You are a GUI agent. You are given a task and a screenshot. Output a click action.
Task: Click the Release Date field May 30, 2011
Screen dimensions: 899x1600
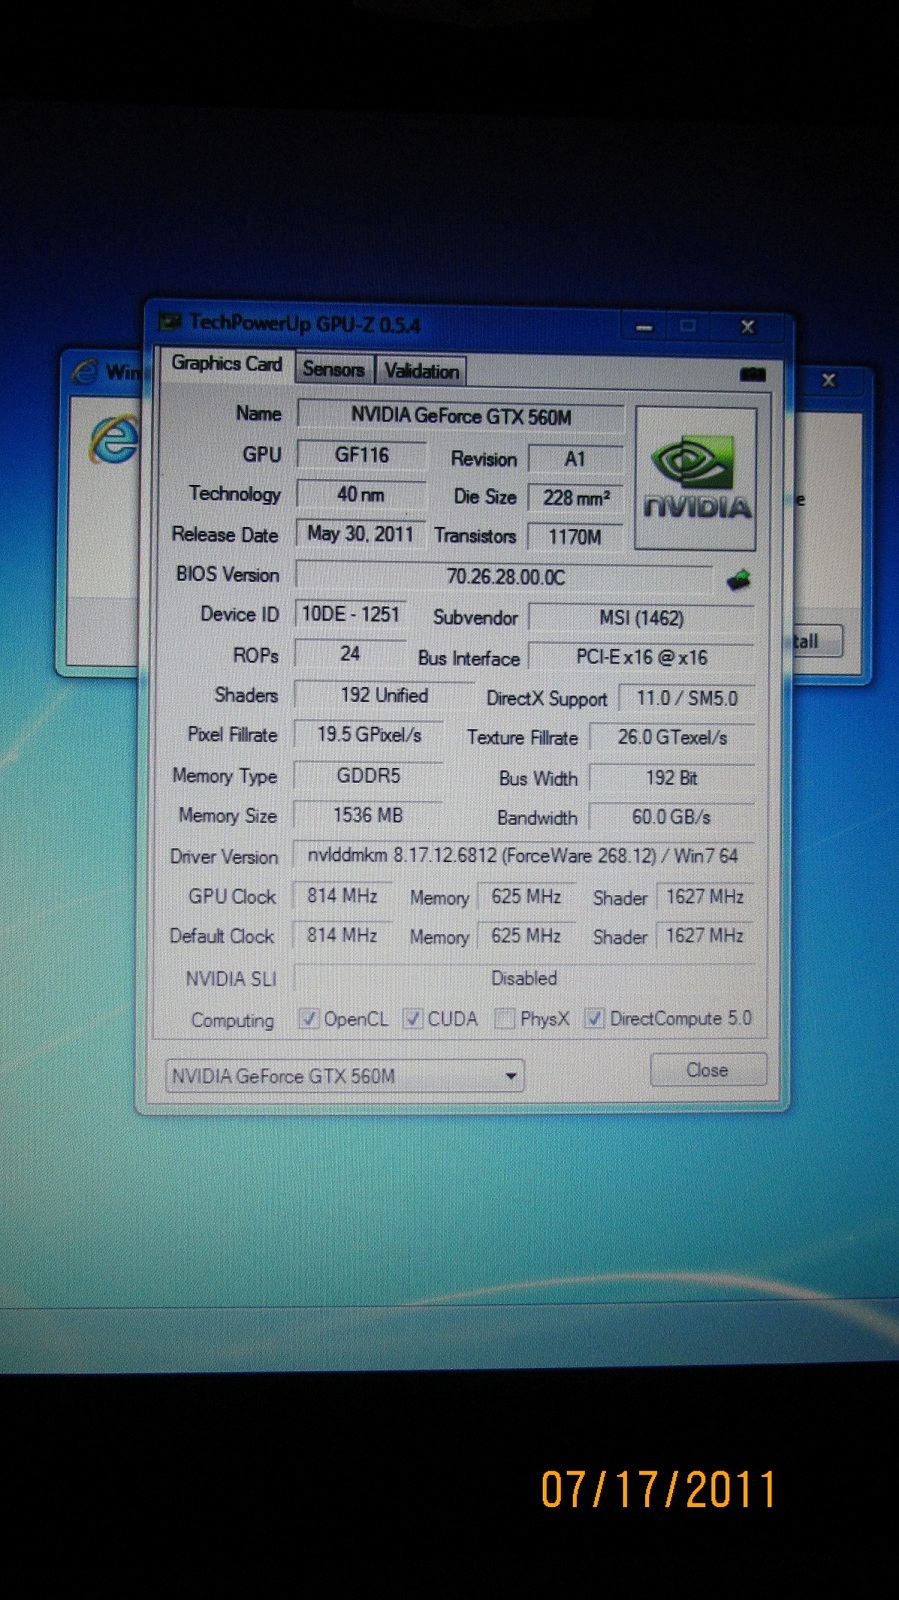pos(360,534)
